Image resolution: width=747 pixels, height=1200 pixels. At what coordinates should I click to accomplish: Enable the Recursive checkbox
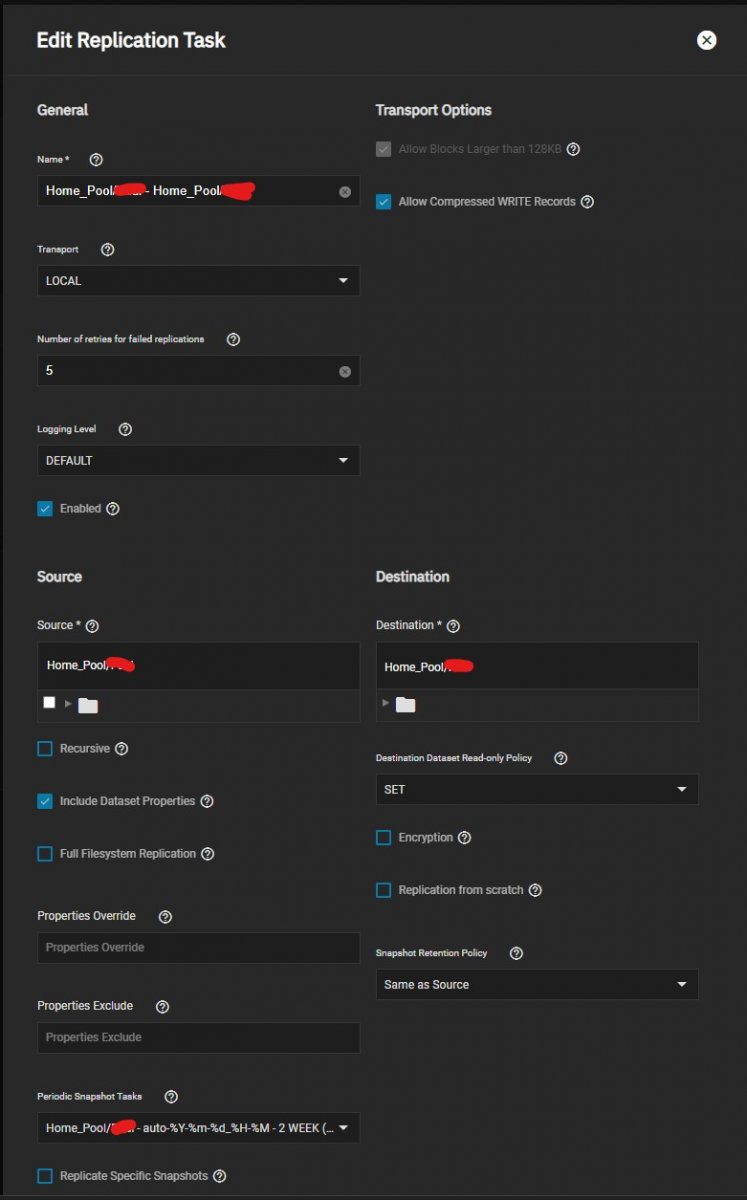coord(45,749)
